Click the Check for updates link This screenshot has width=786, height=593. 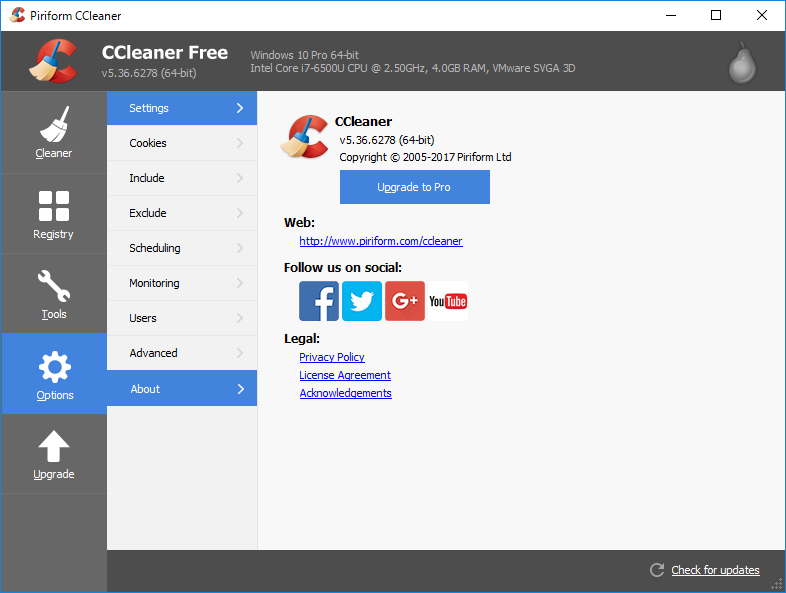[715, 570]
